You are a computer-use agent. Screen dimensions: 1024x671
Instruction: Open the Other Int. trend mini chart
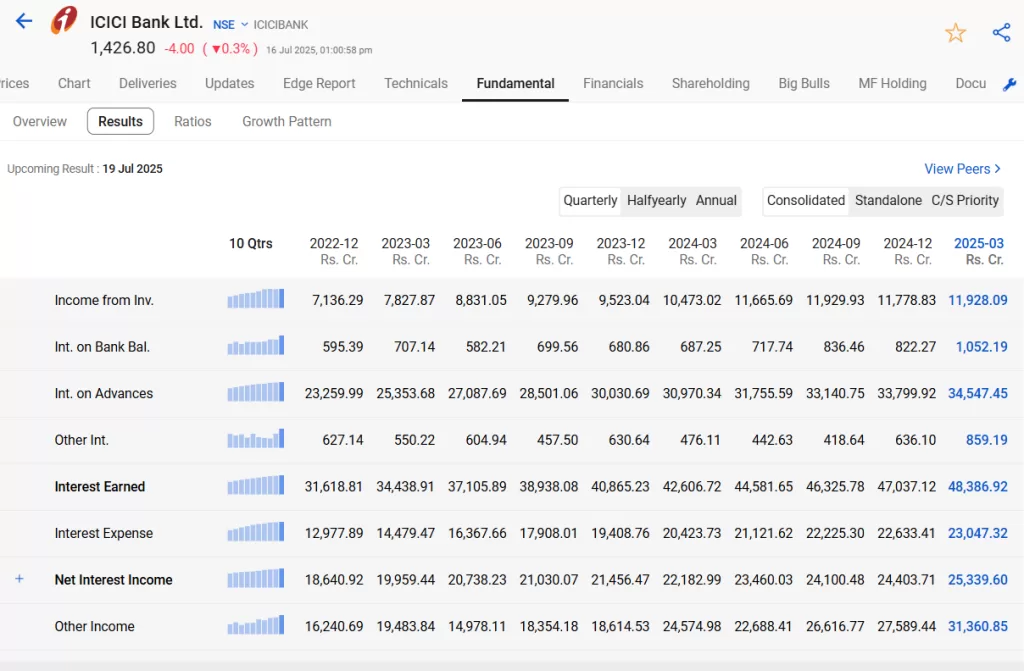pyautogui.click(x=256, y=438)
